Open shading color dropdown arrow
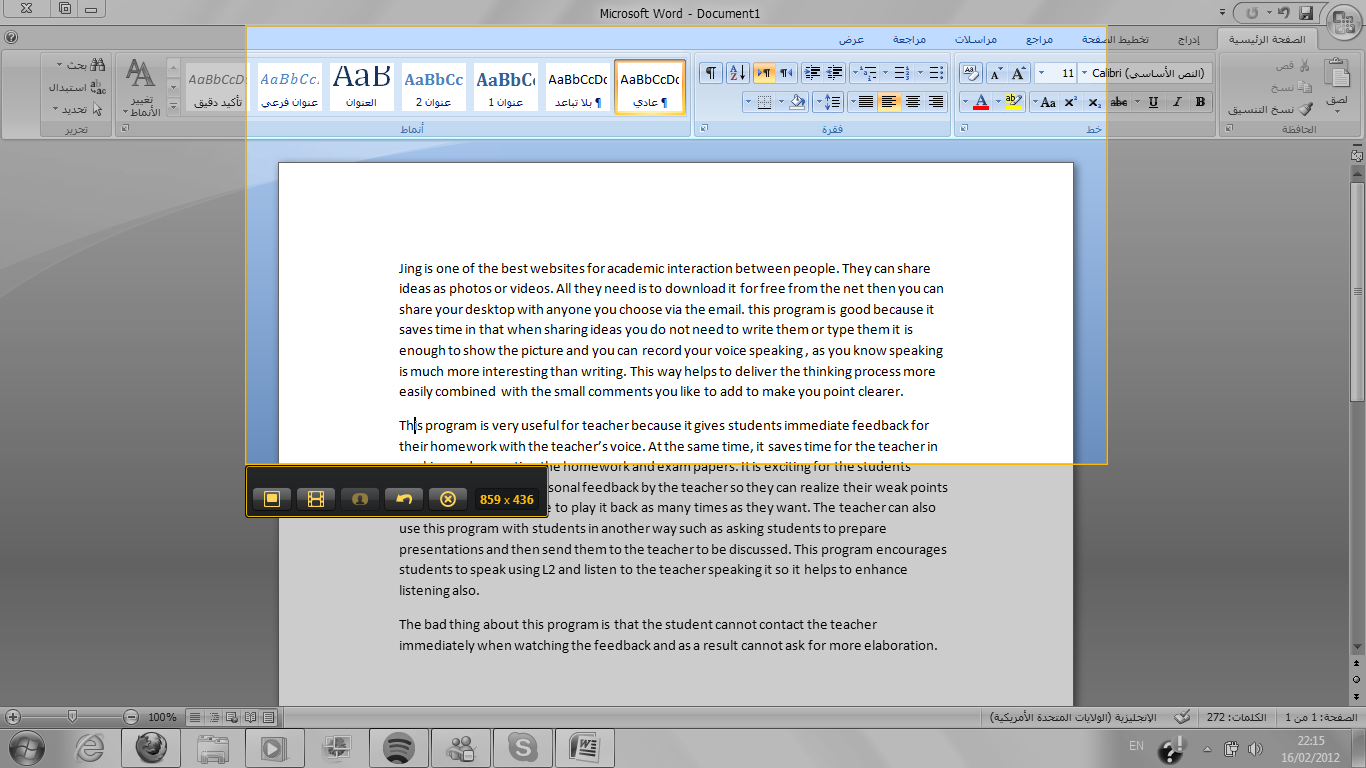1366x768 pixels. coord(783,102)
